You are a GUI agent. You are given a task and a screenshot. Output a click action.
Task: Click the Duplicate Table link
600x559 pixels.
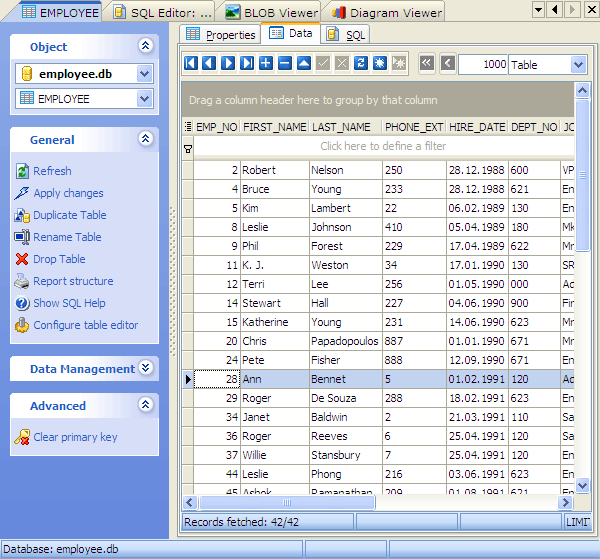click(70, 215)
